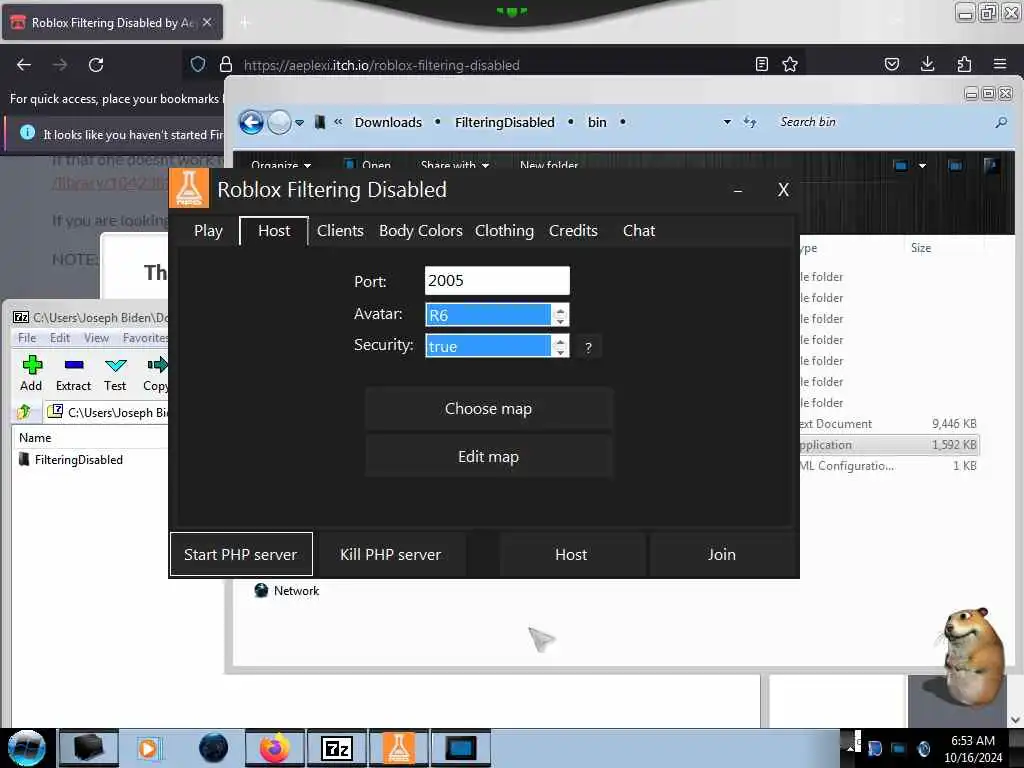
Task: Click the padlock site info icon
Action: point(226,64)
